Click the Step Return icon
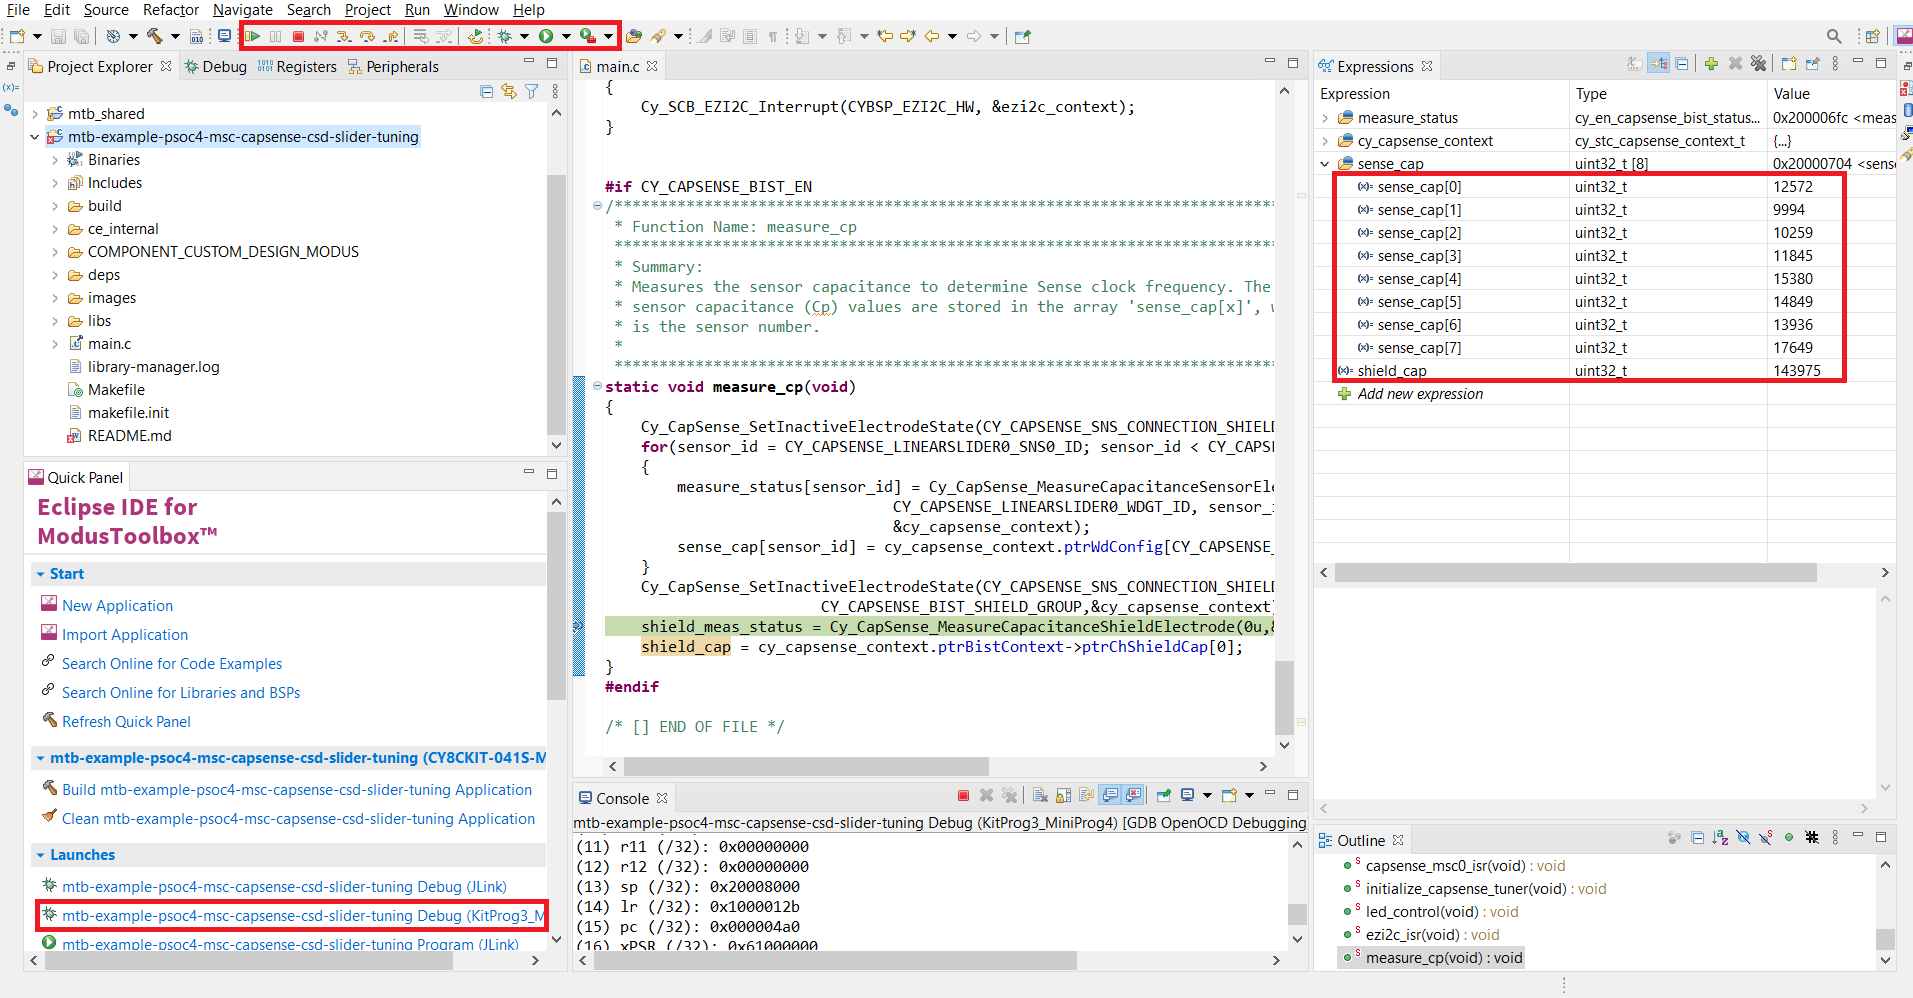The image size is (1913, 998). (x=391, y=37)
